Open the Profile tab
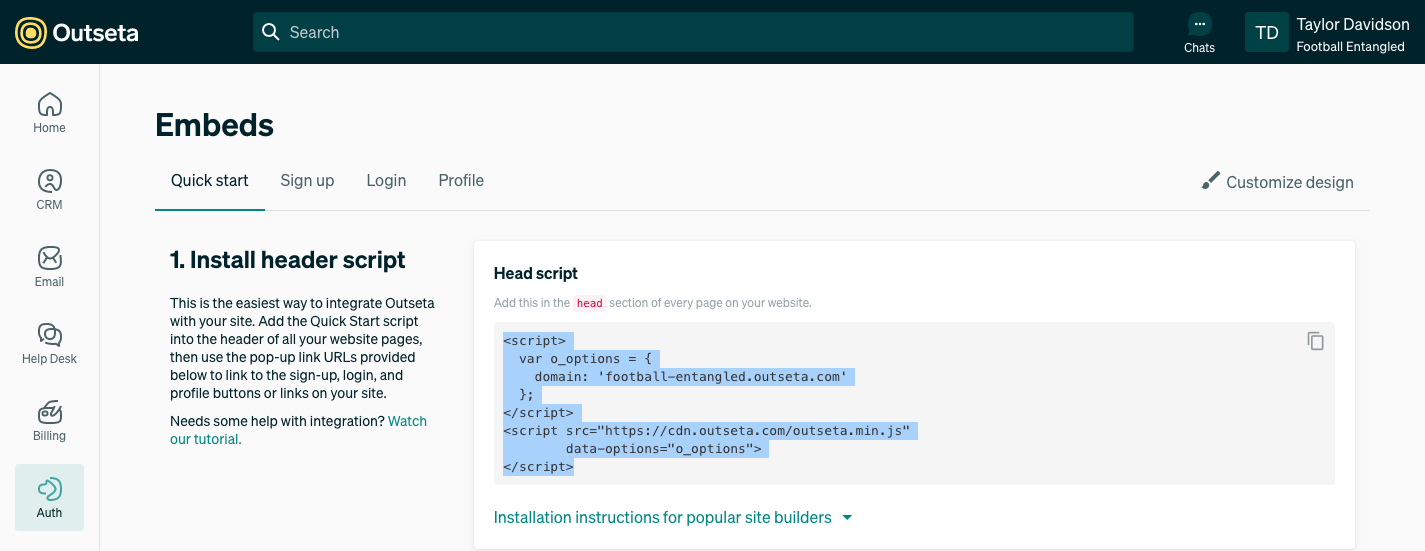1425x551 pixels. (x=461, y=181)
